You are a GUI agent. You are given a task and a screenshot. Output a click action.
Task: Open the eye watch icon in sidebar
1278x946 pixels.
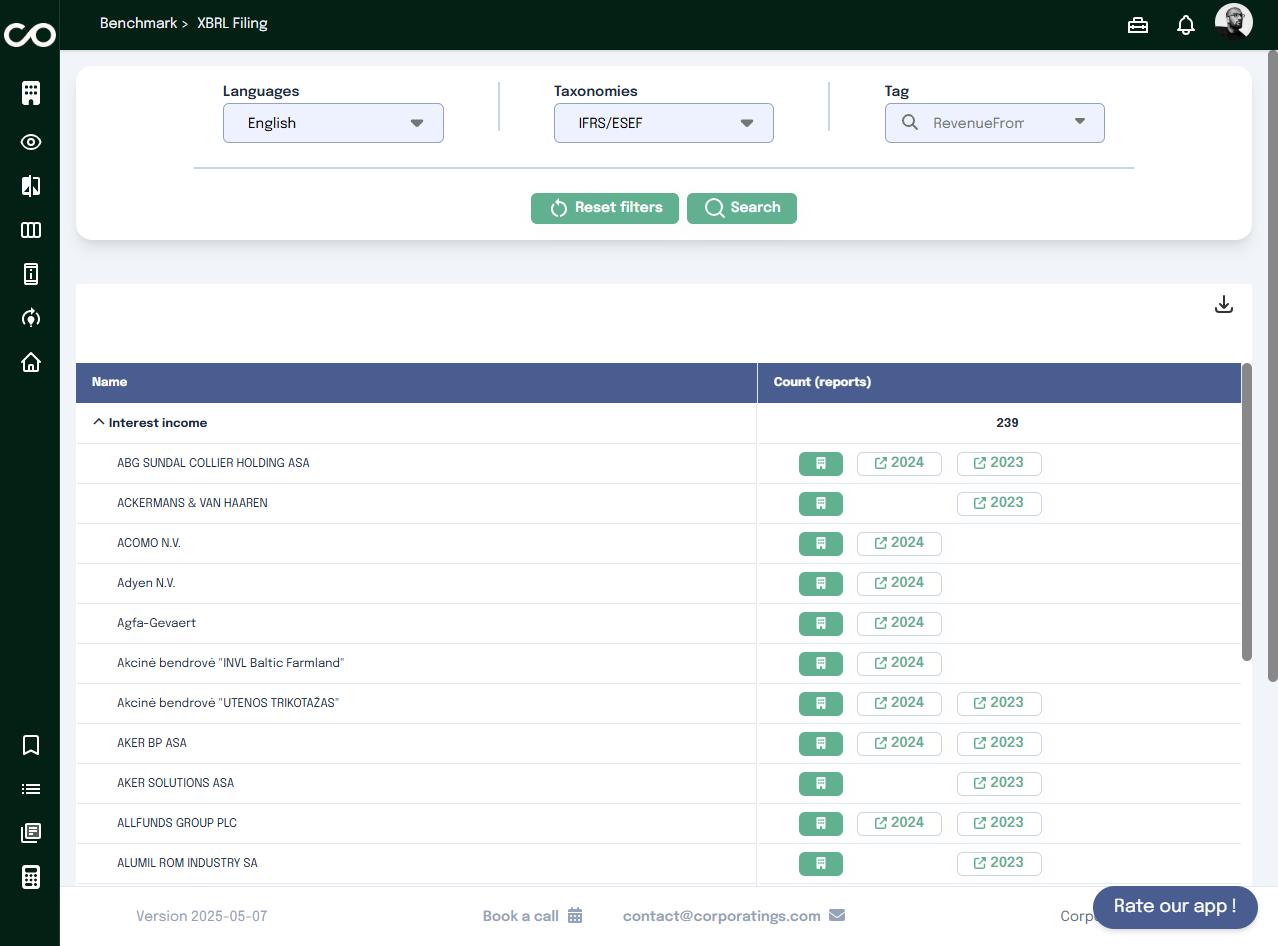31,142
